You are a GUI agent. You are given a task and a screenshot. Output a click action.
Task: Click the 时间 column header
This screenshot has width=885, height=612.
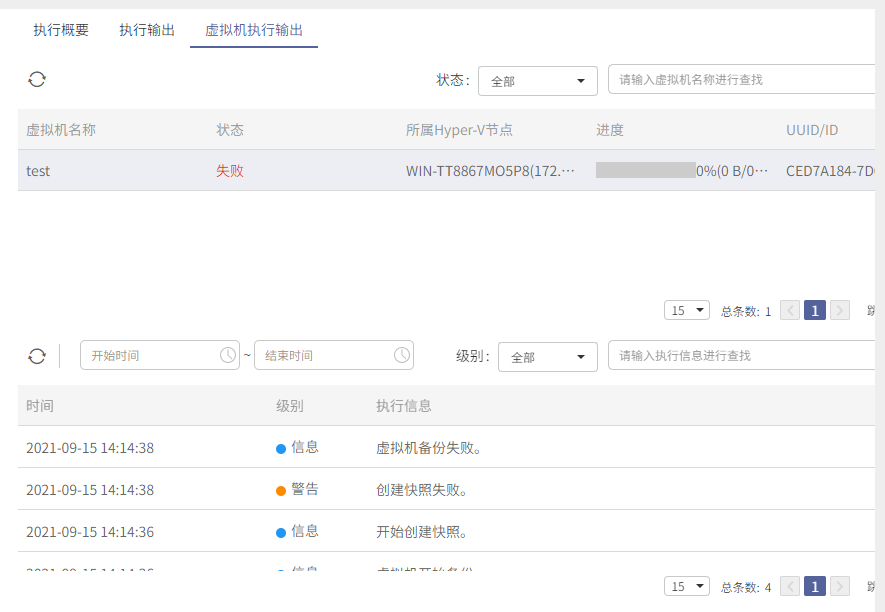click(x=40, y=406)
